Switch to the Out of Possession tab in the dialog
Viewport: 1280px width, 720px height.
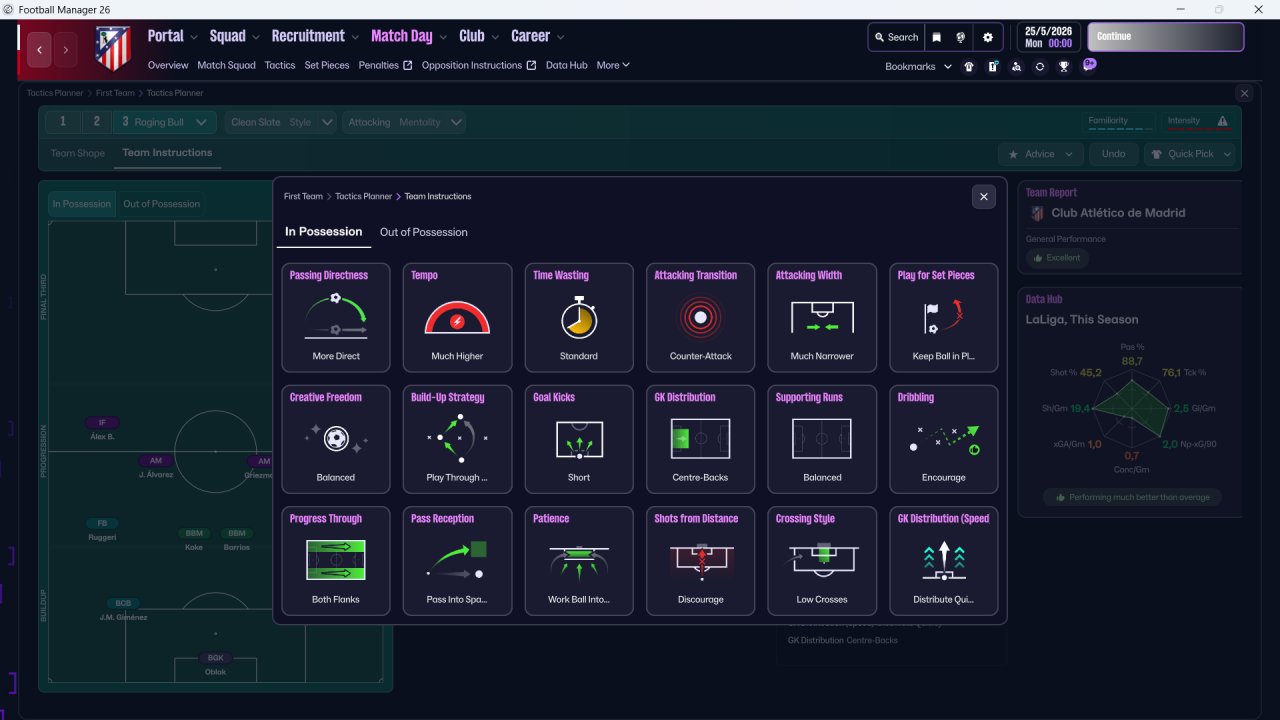[424, 232]
